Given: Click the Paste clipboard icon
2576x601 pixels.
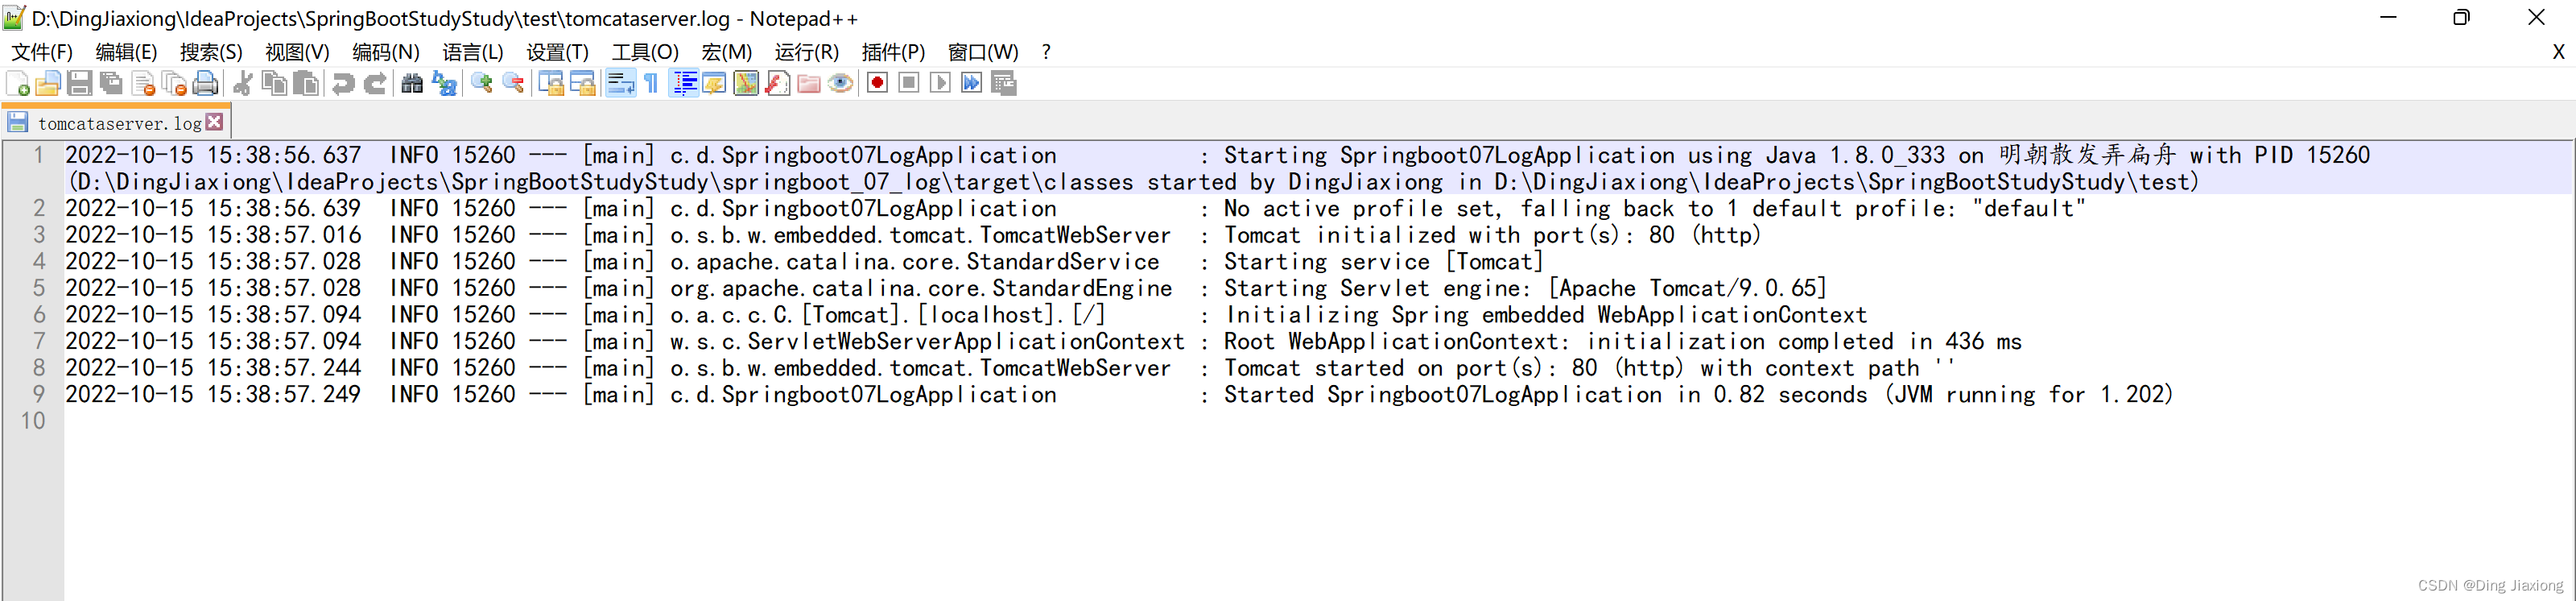Looking at the screenshot, I should [306, 84].
